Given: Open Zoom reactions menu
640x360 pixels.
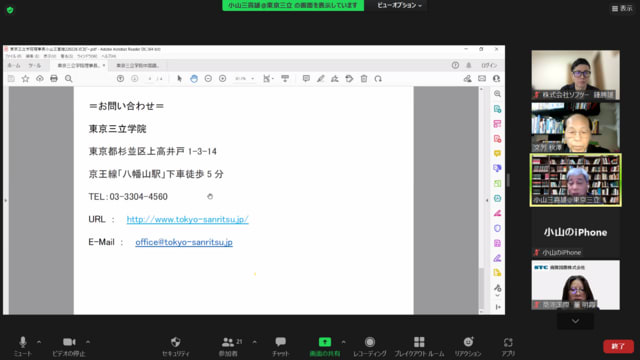Looking at the screenshot, I should 468,346.
